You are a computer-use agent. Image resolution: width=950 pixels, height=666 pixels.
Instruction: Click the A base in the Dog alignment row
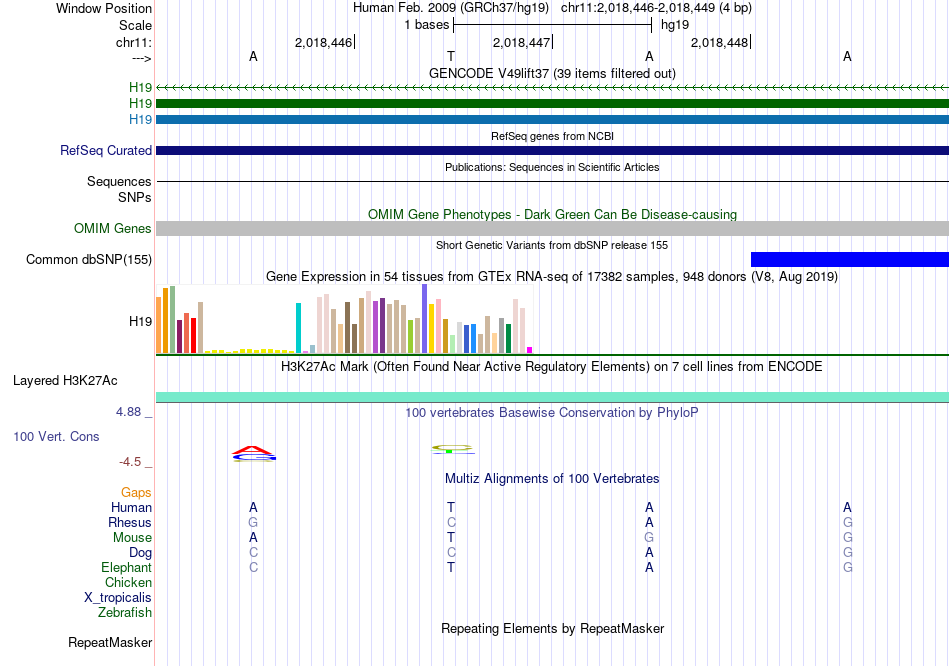pos(649,553)
